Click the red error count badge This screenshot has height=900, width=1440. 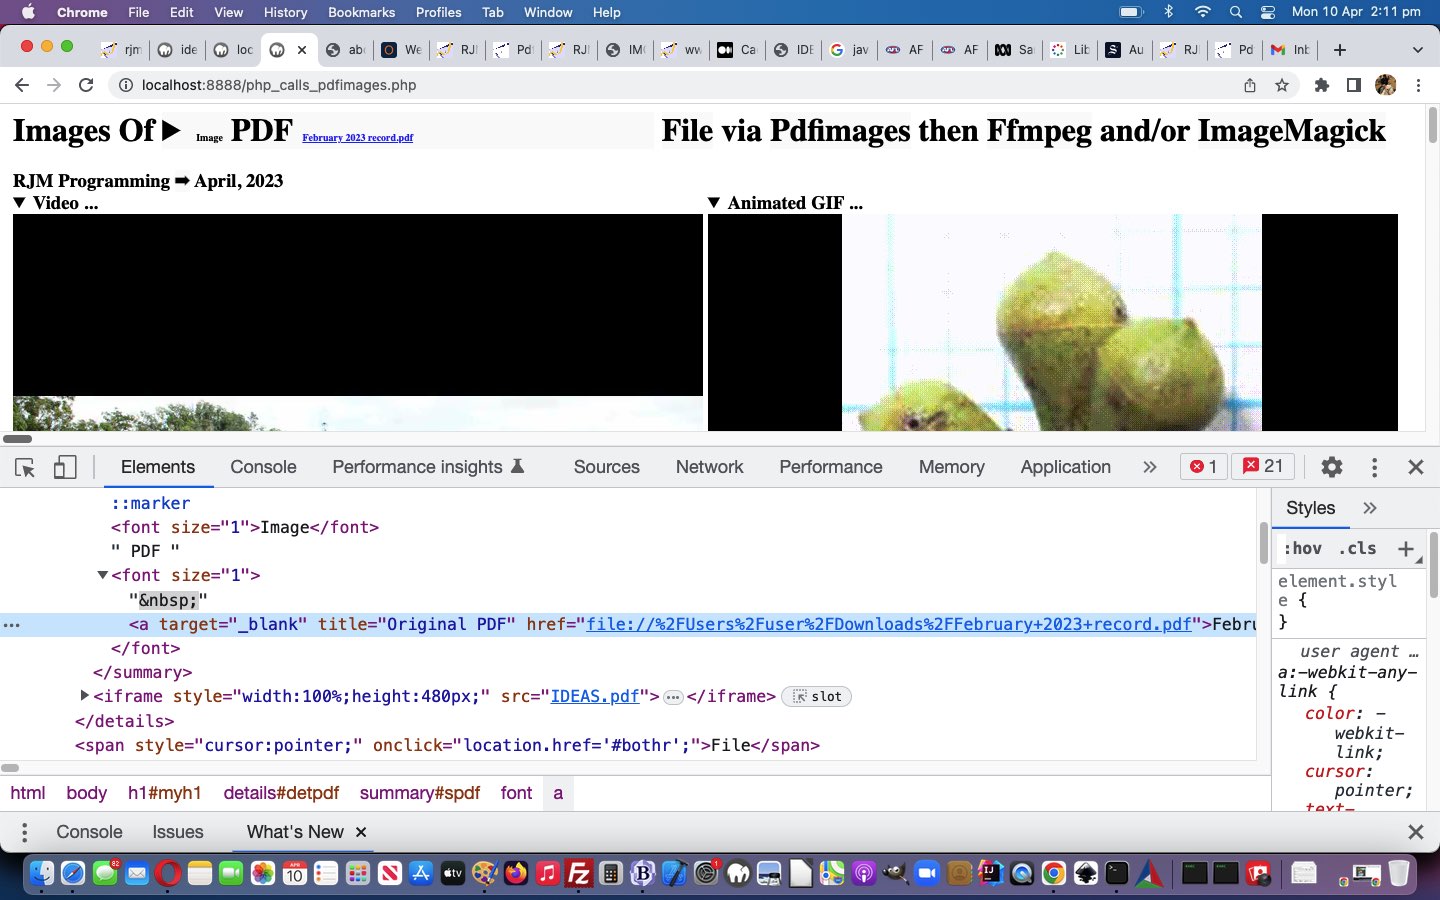click(1203, 467)
